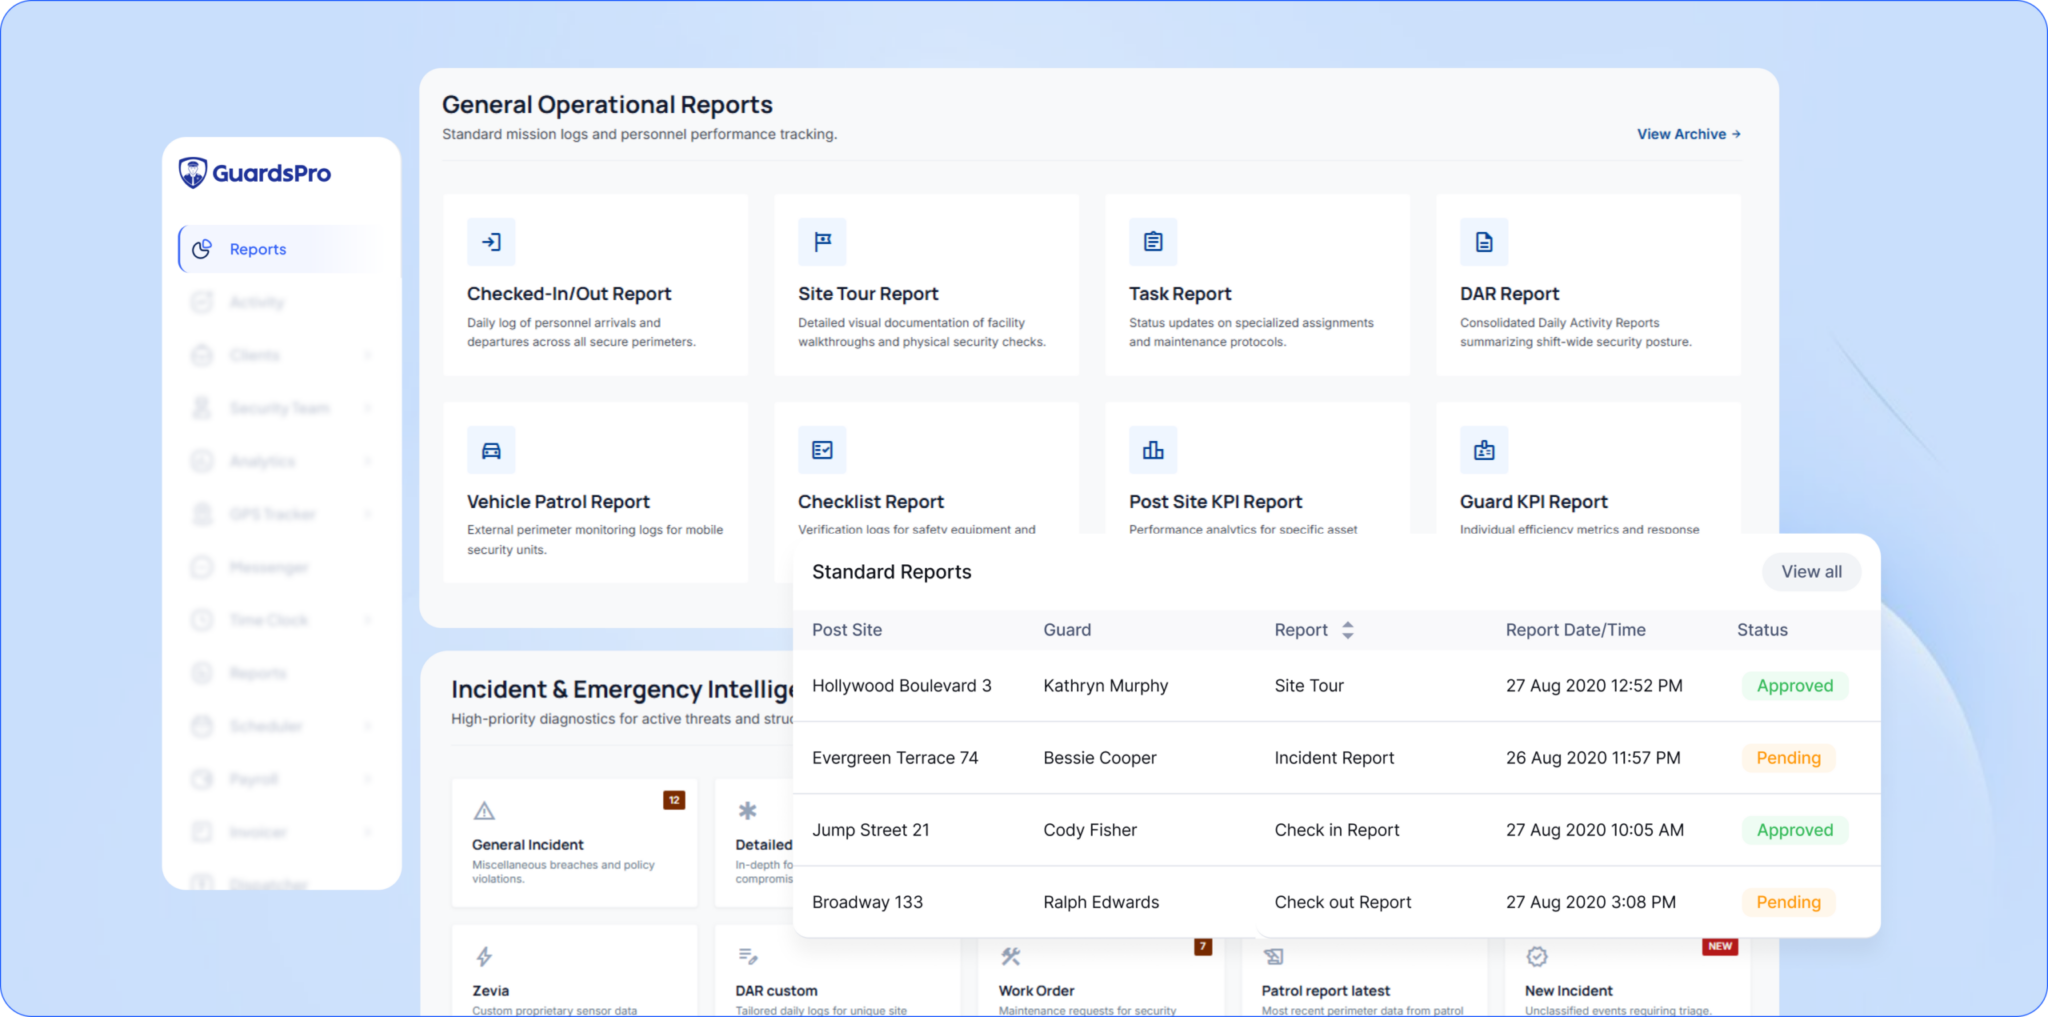Click the Checked-In/Out Report login arrow icon
2048x1017 pixels.
tap(491, 242)
